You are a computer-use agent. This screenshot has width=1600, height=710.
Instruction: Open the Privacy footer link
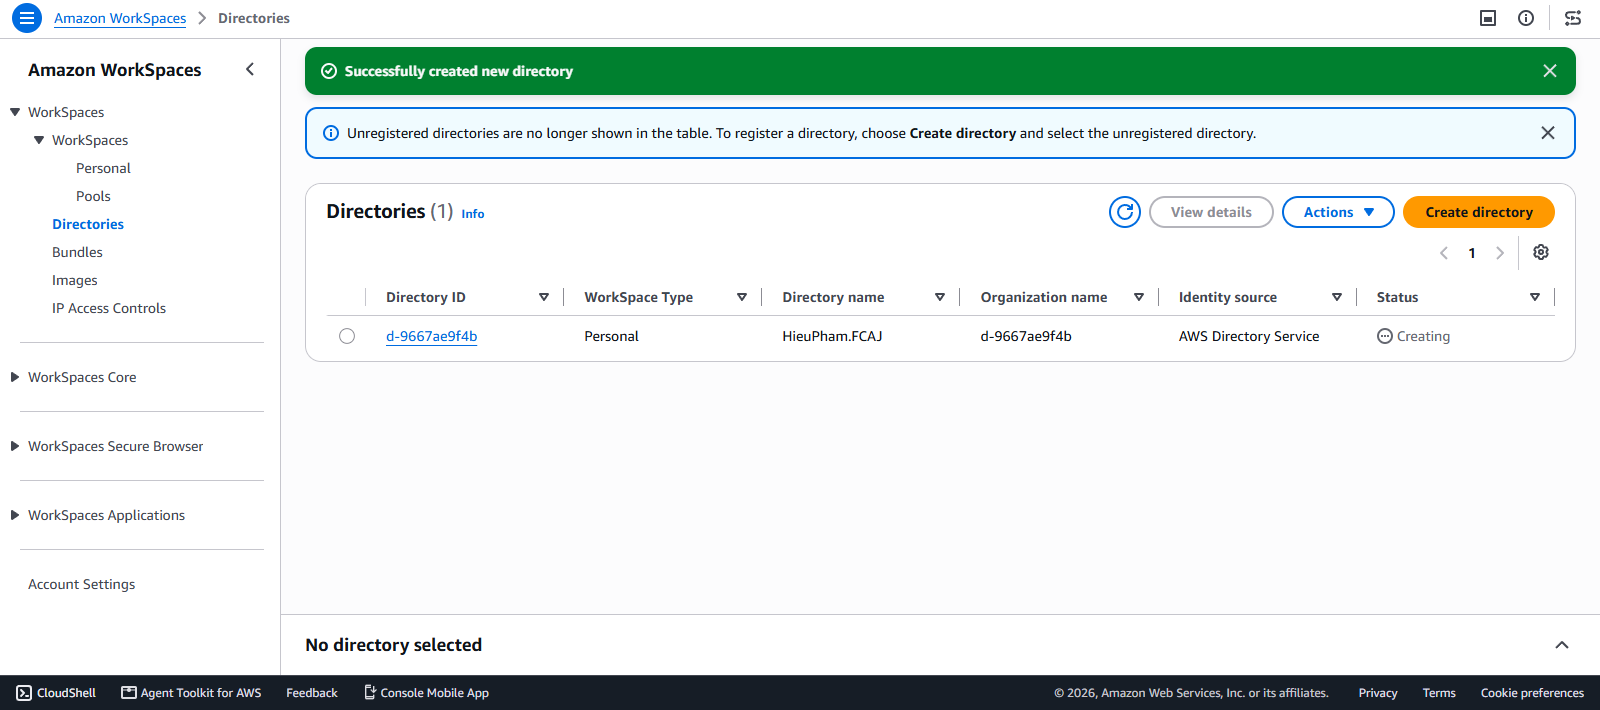click(x=1378, y=693)
